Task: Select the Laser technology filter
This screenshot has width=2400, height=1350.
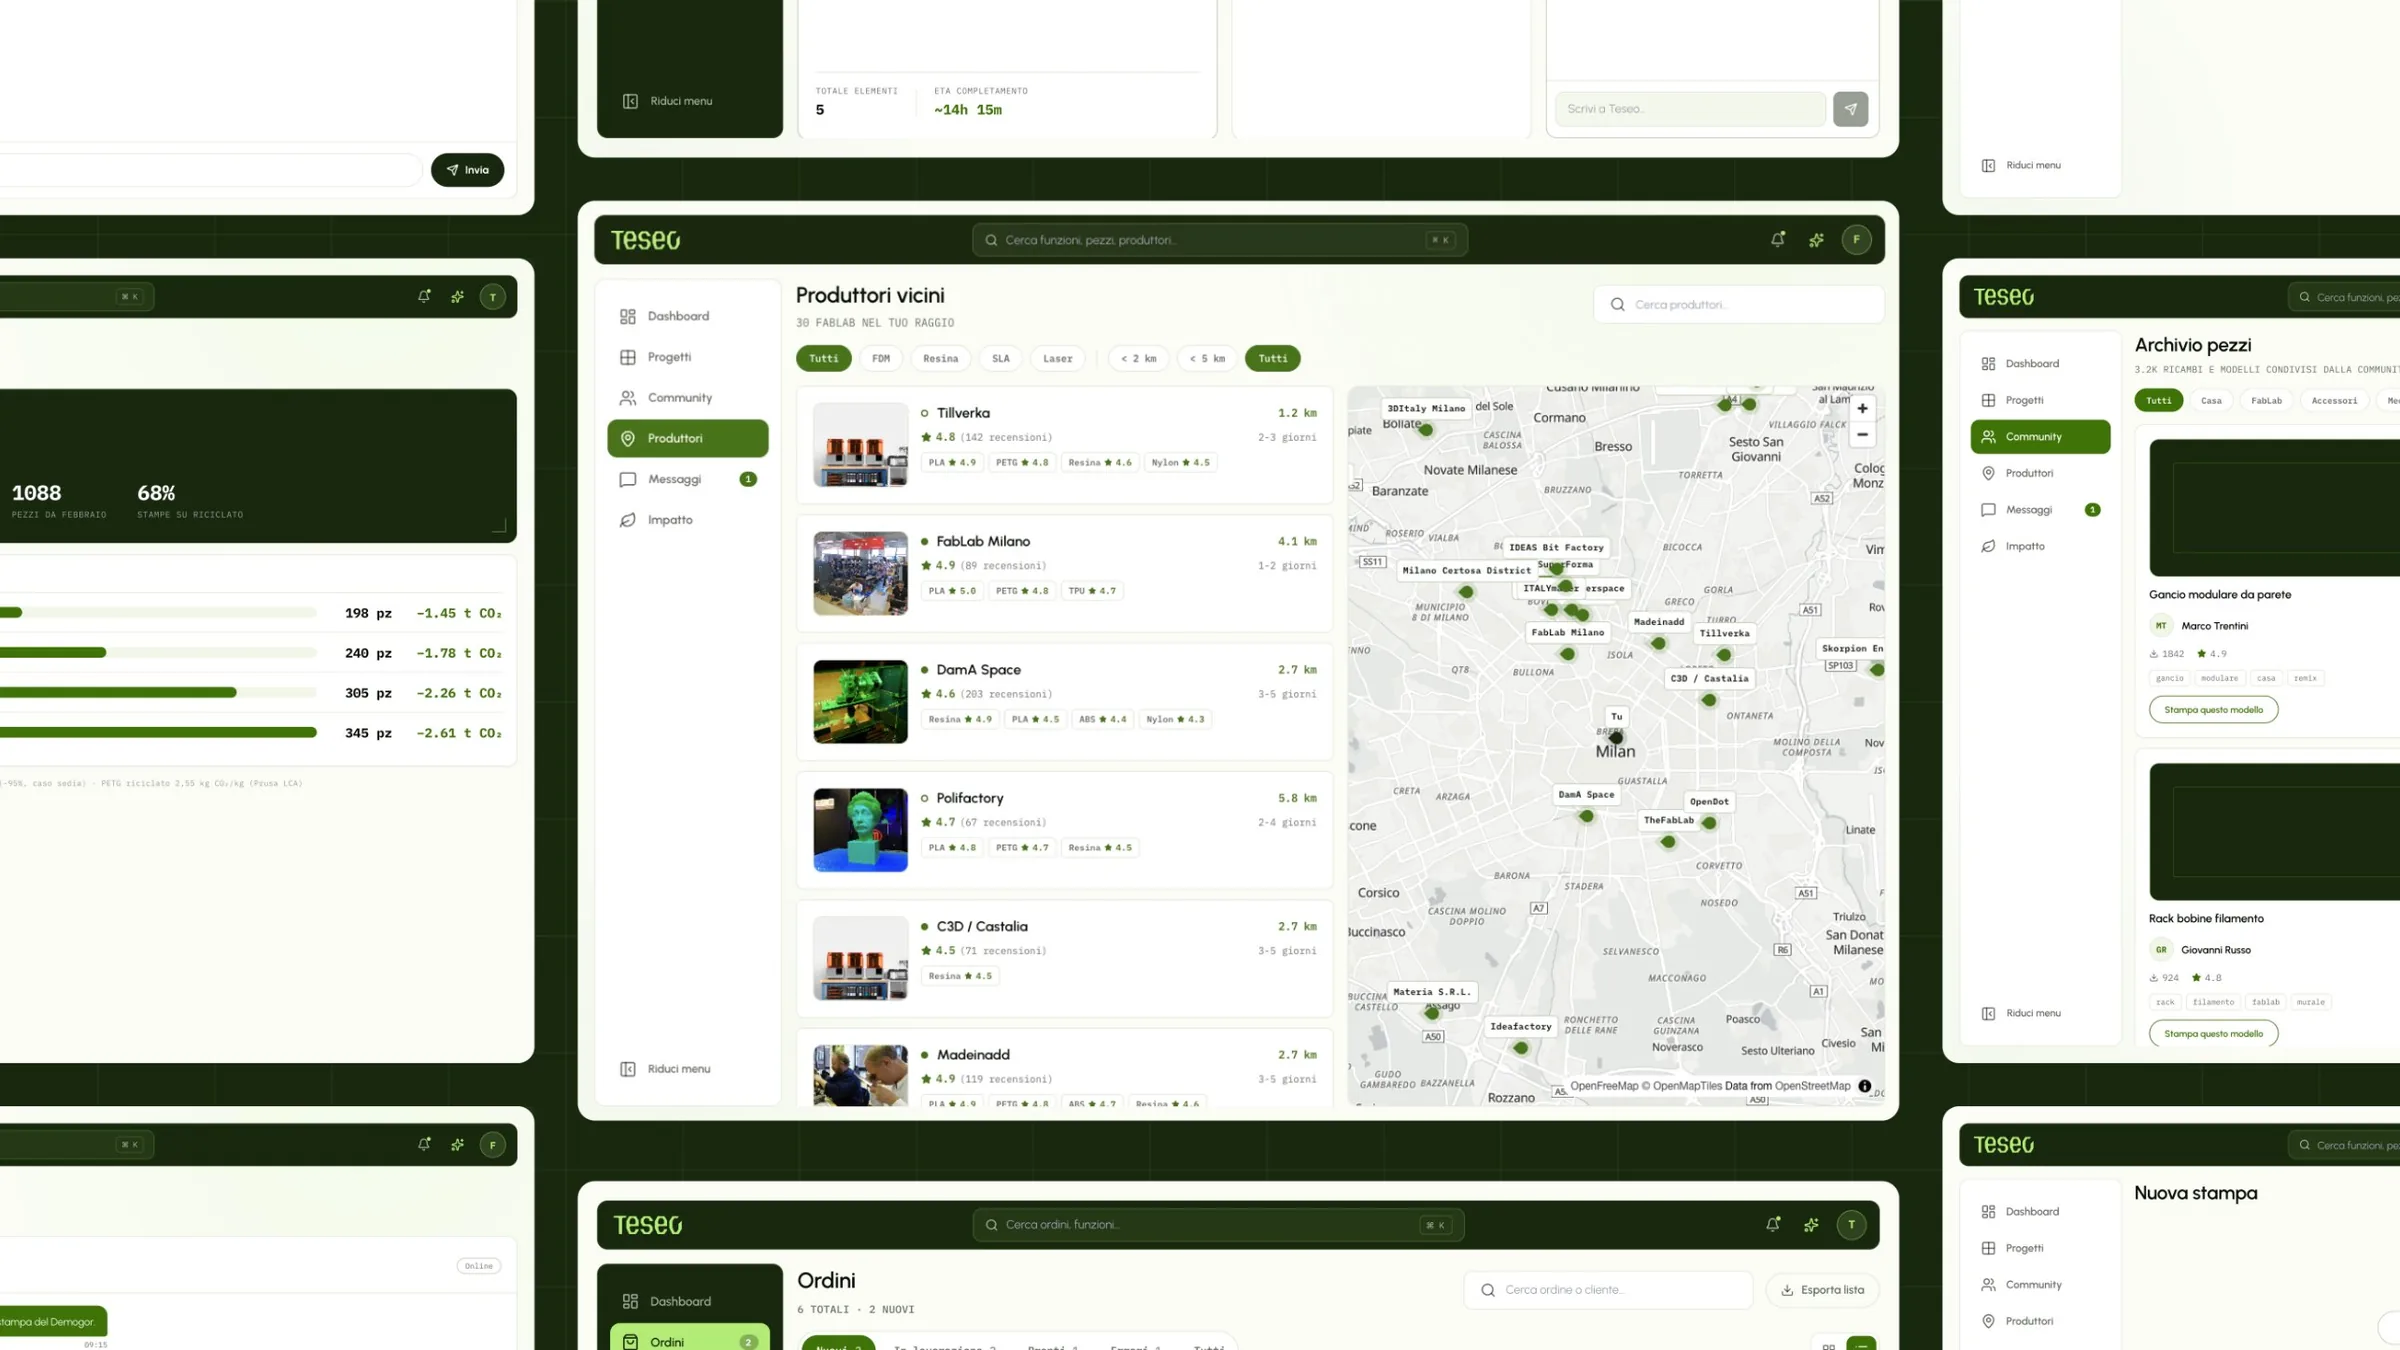Action: coord(1057,359)
